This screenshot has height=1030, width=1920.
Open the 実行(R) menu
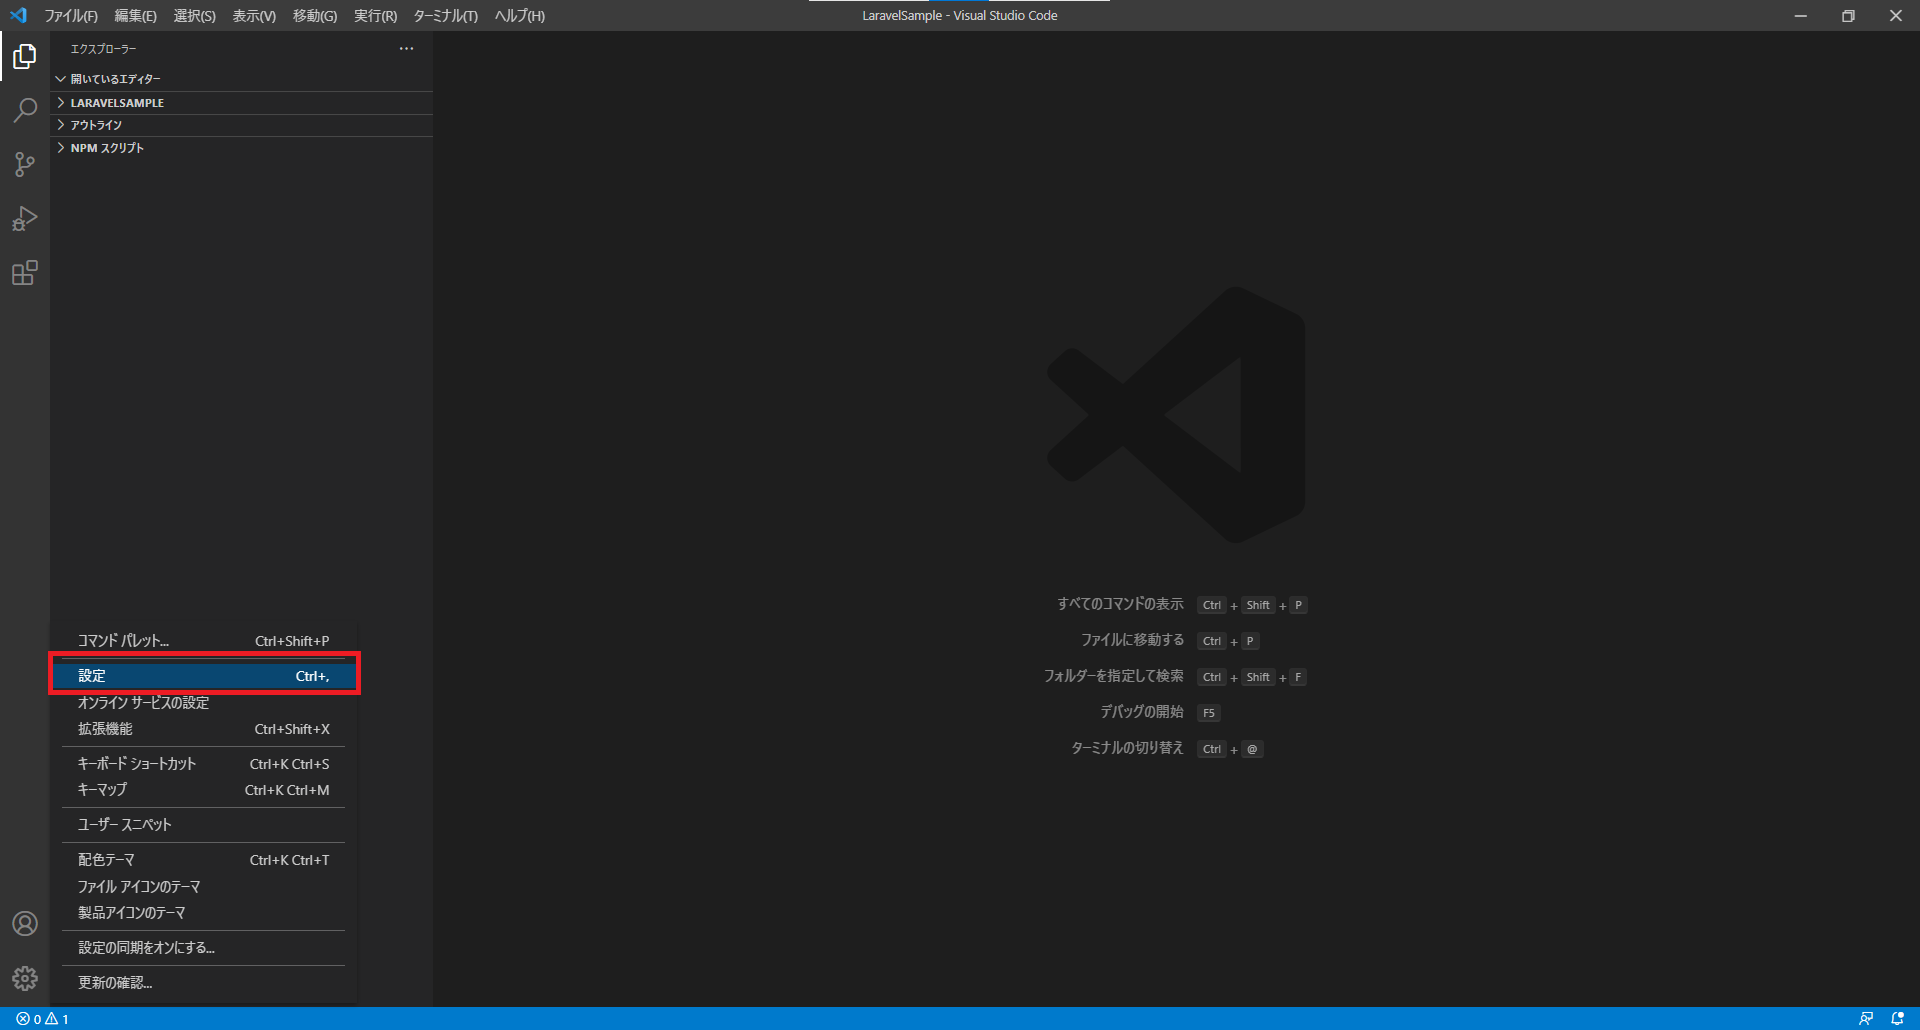[x=375, y=15]
